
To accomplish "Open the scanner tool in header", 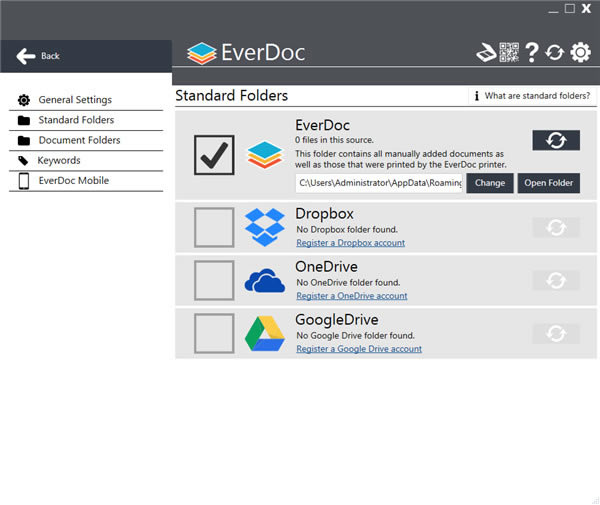I will click(x=486, y=53).
